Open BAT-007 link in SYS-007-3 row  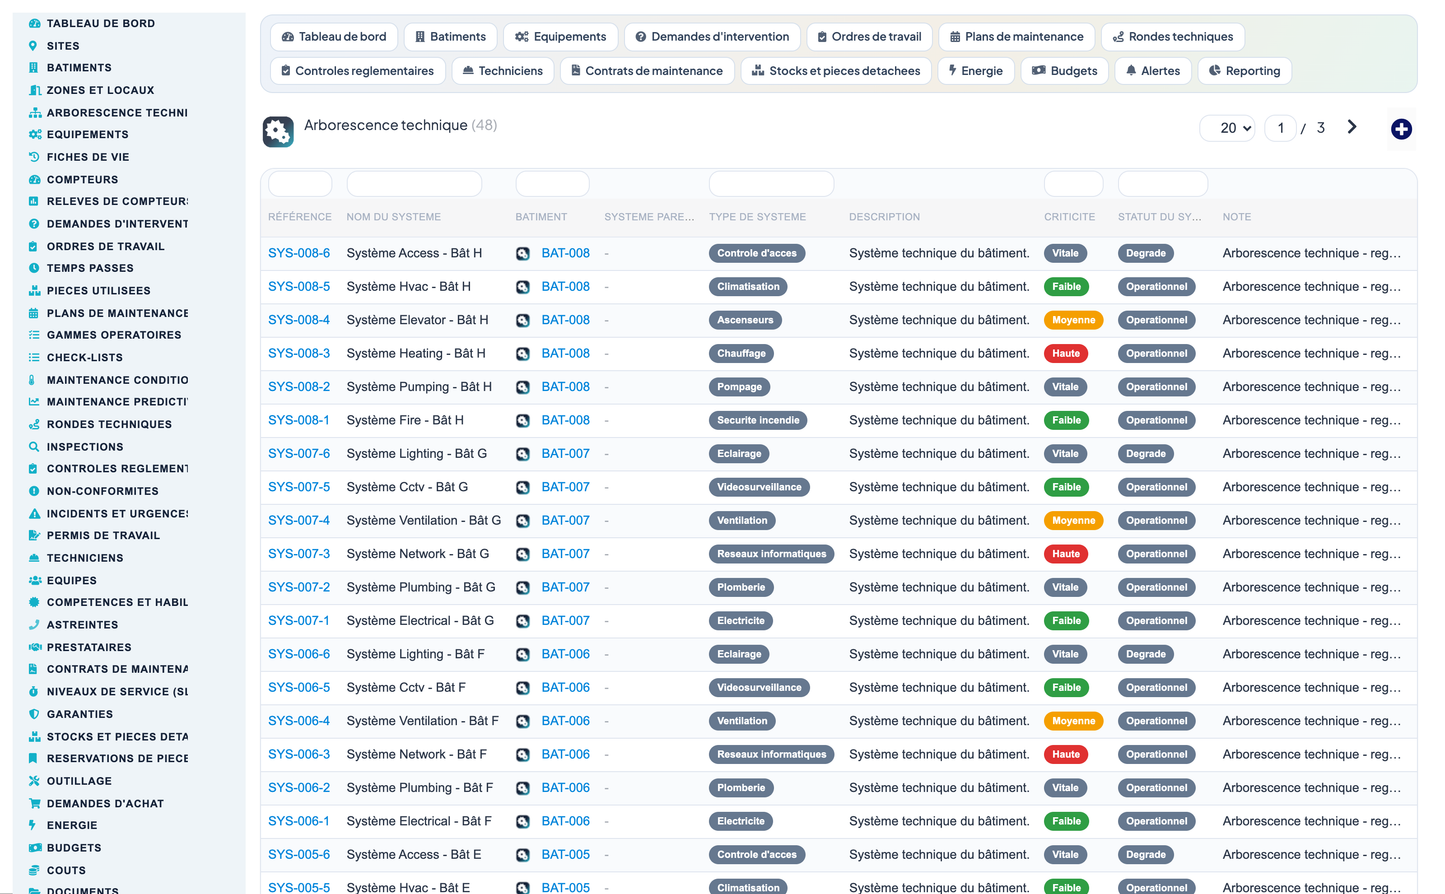click(566, 554)
